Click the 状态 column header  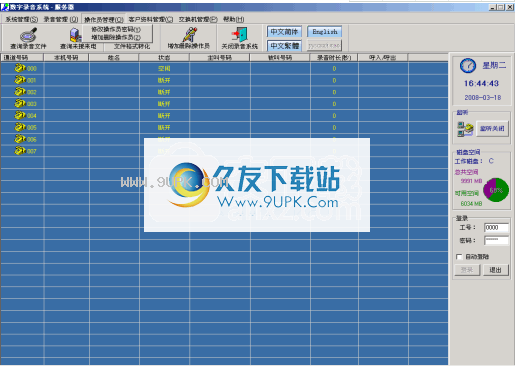point(164,58)
